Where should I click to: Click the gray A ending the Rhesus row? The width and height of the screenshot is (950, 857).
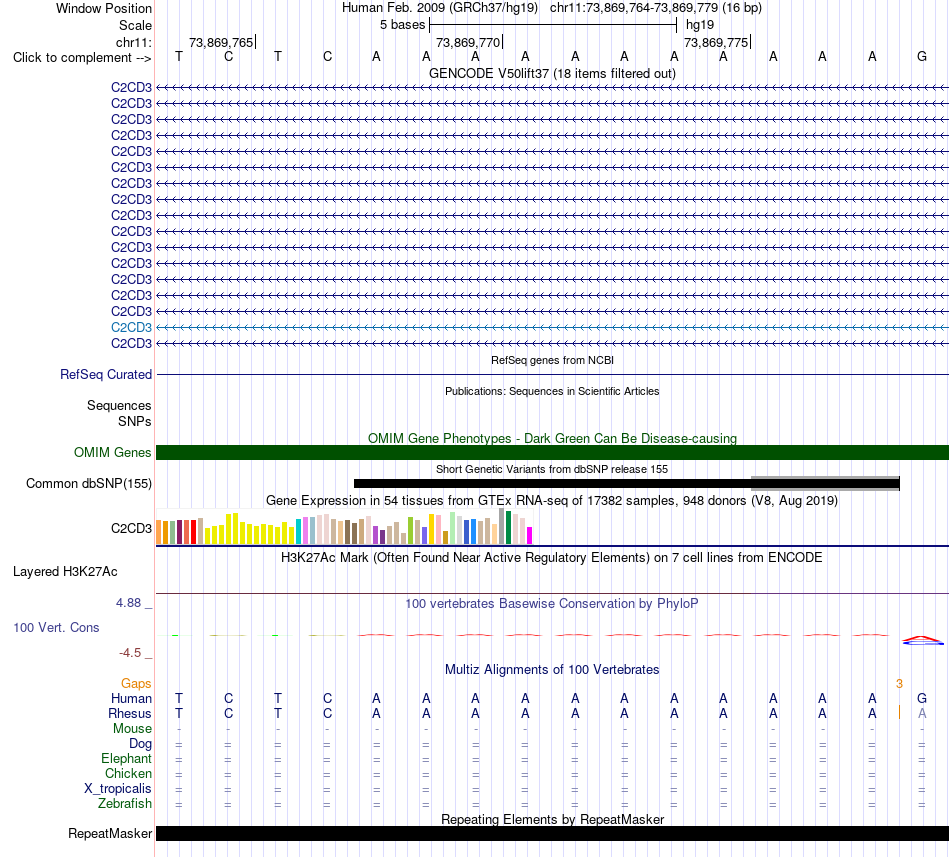tap(922, 713)
